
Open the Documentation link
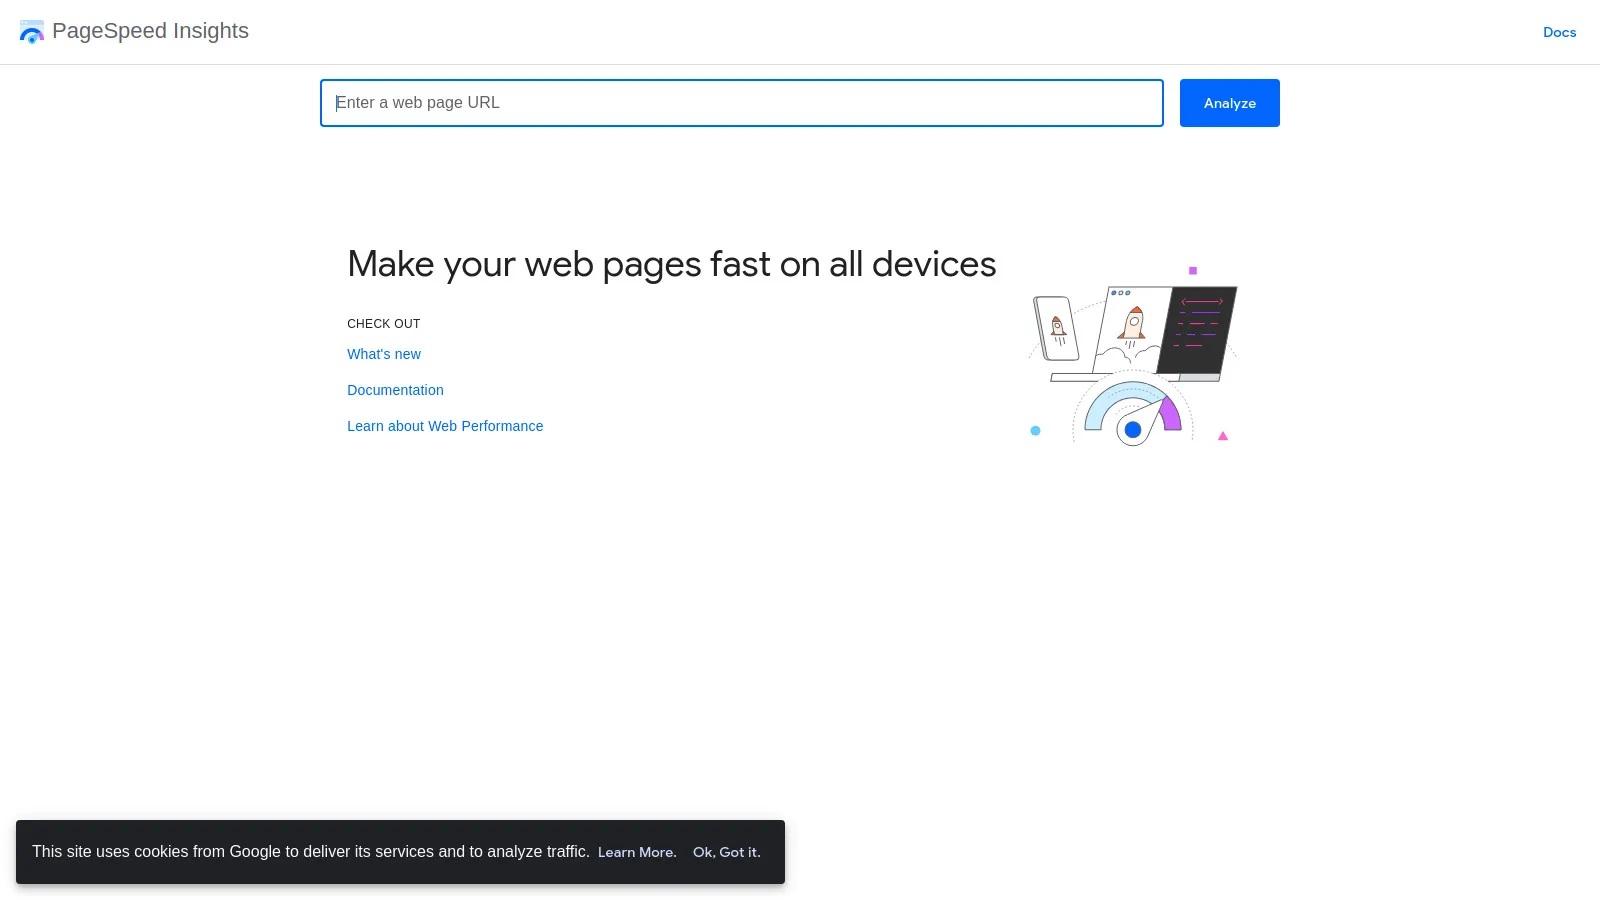point(395,390)
